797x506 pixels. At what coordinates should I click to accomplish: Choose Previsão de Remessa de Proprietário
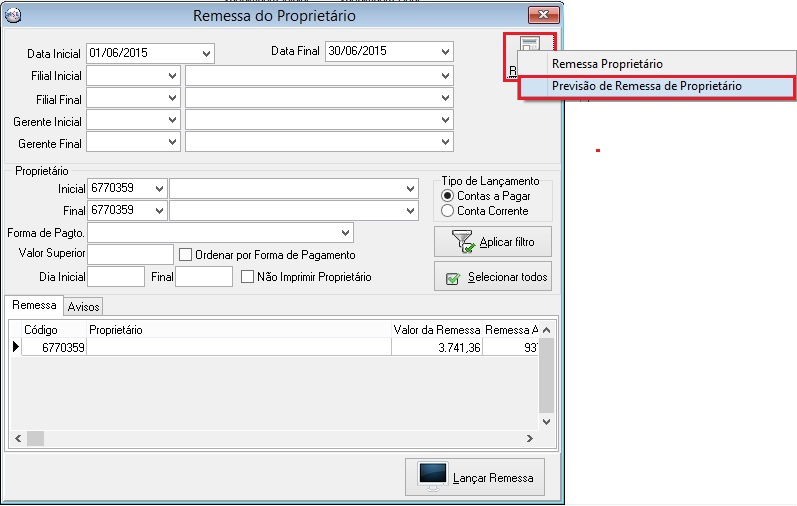coord(657,86)
